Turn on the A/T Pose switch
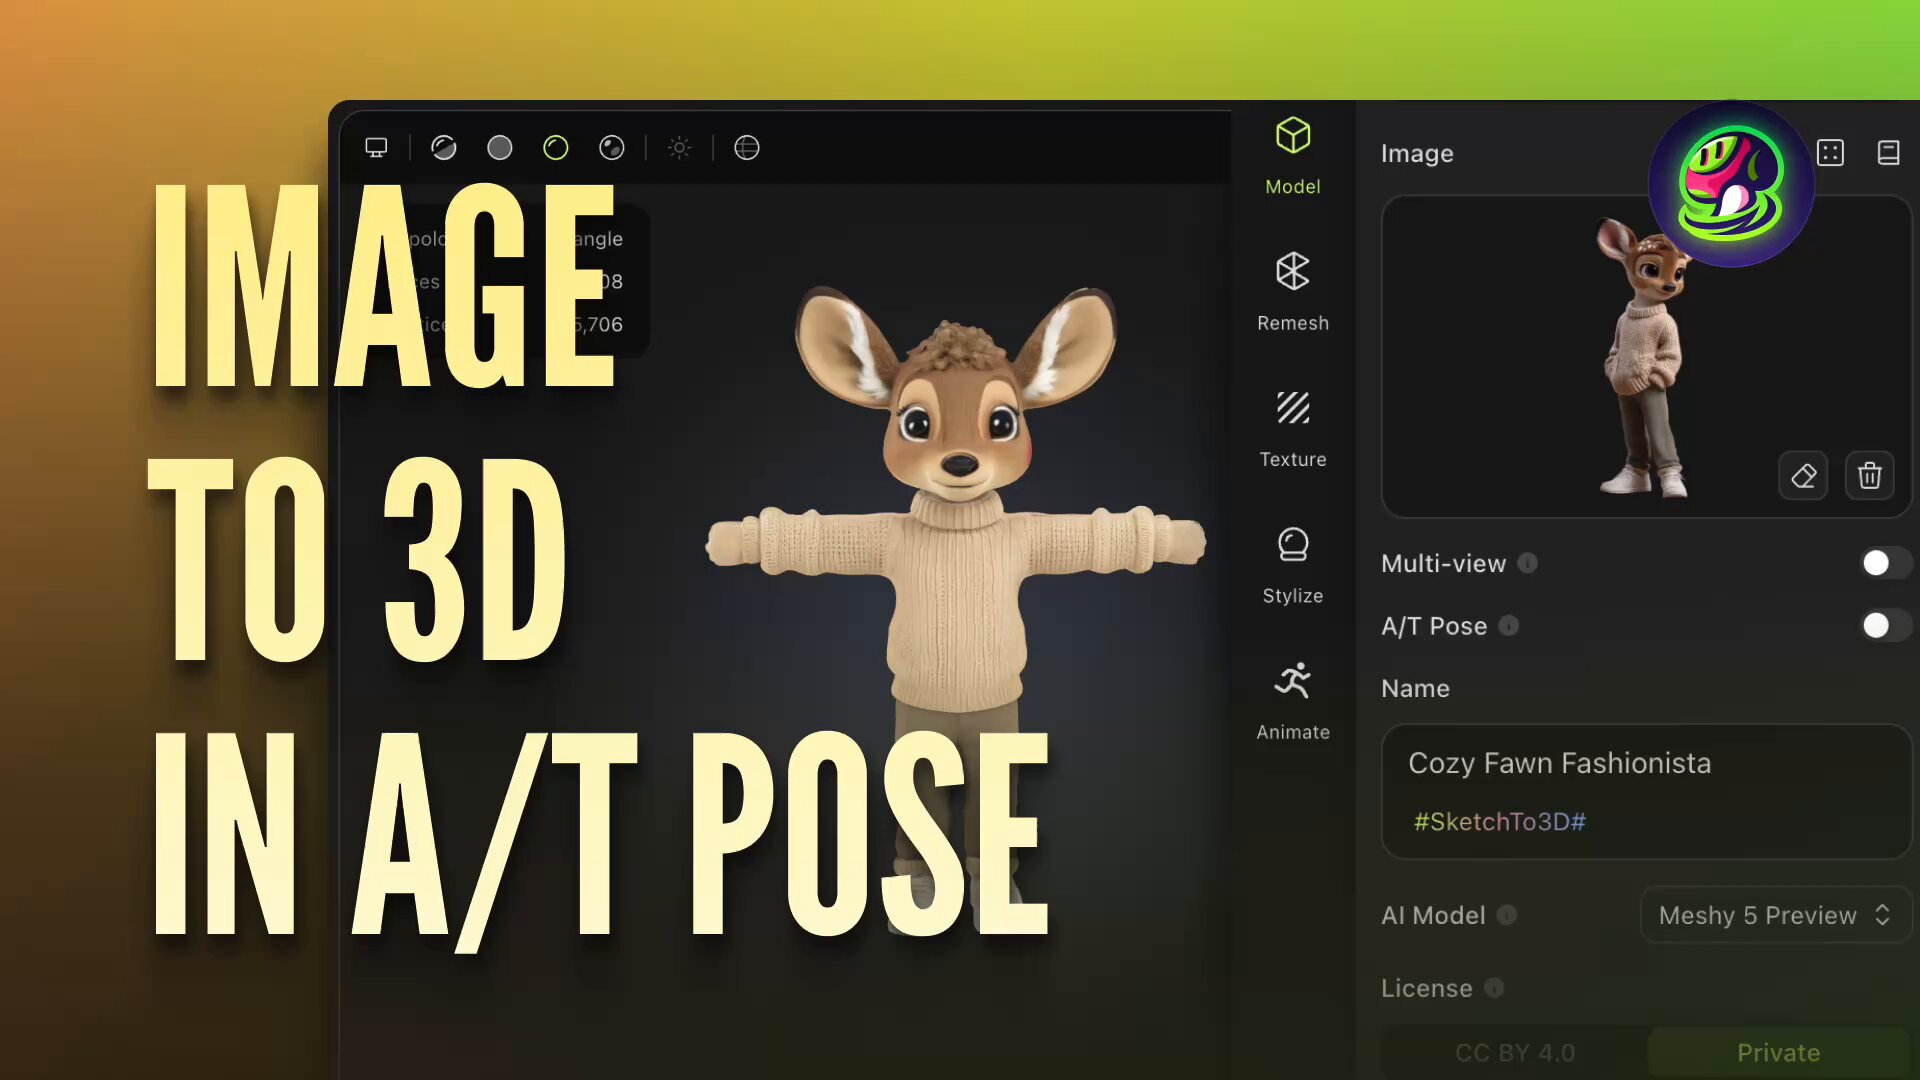Viewport: 1920px width, 1080px height. (x=1884, y=626)
